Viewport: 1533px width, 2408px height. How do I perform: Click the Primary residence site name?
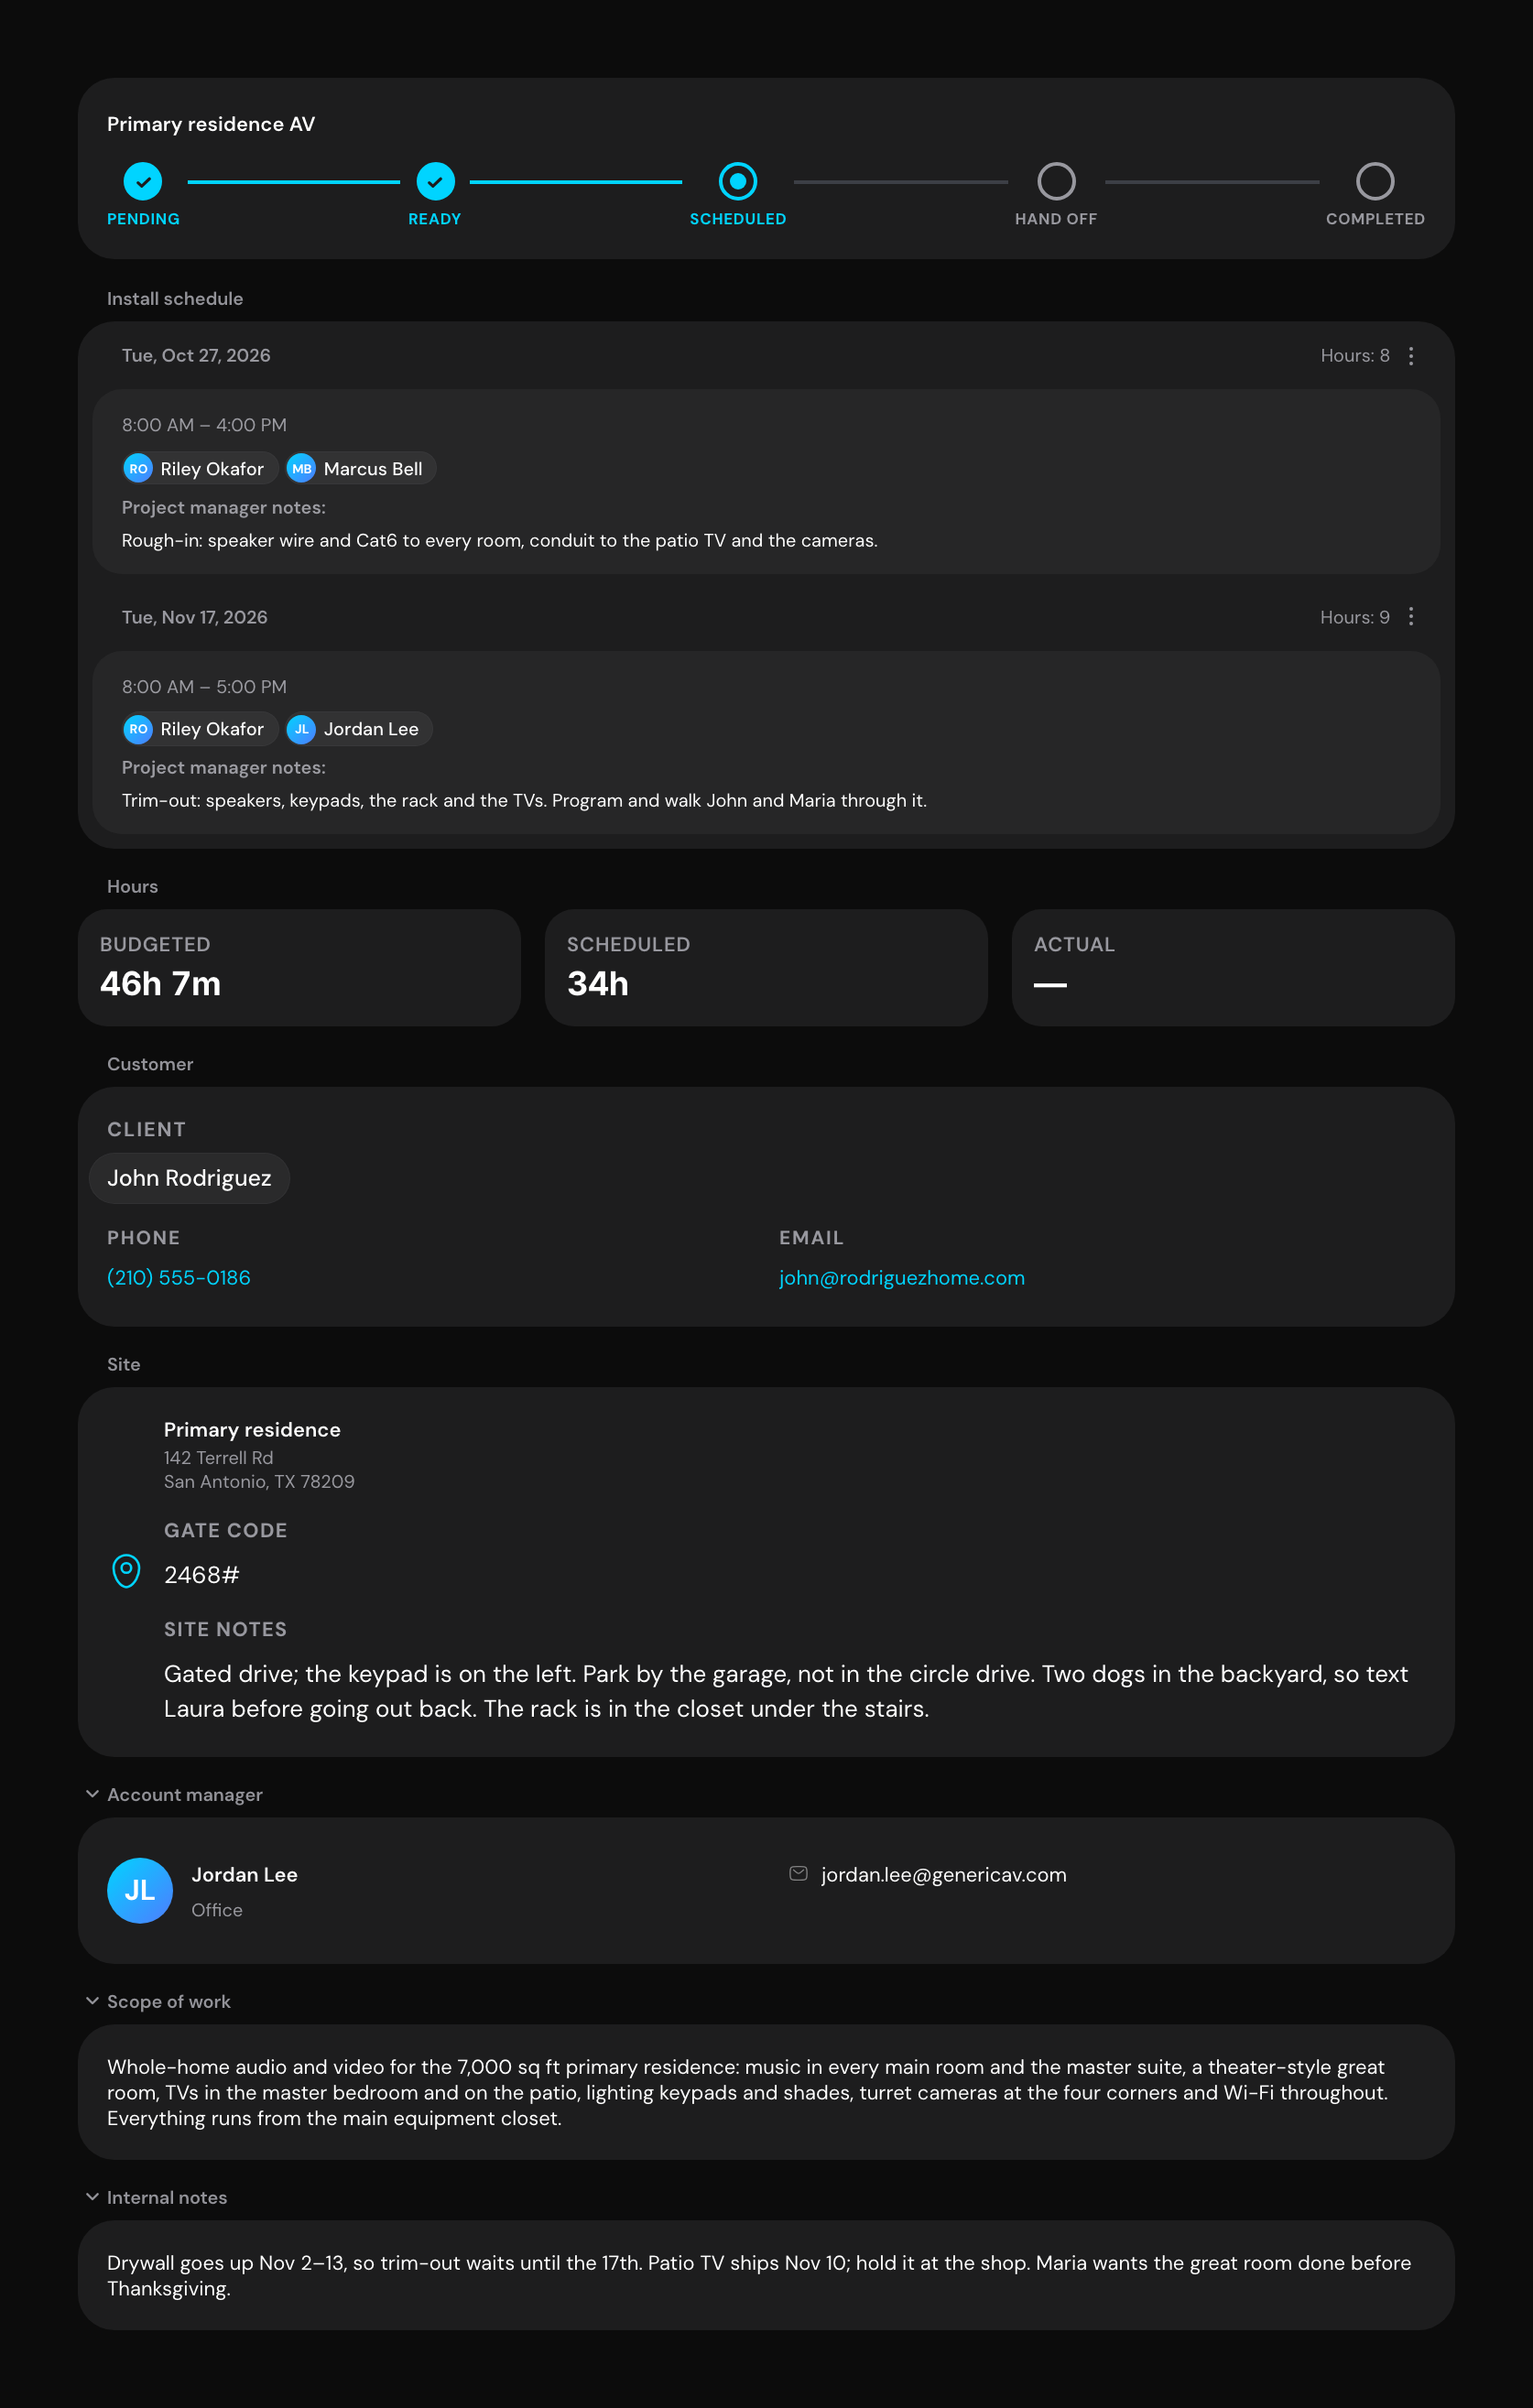tap(252, 1430)
